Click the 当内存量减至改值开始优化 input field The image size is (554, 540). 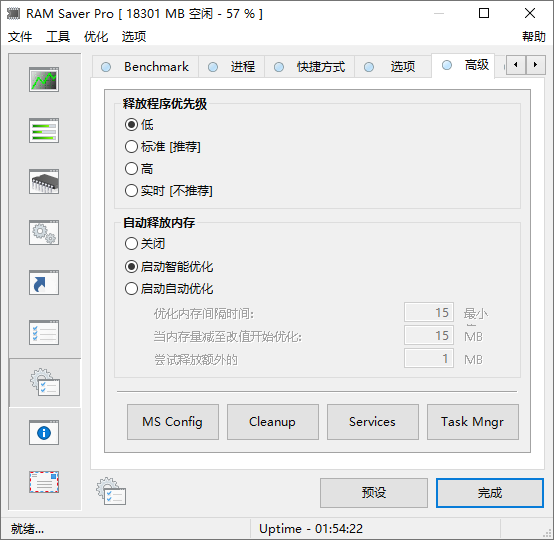pos(429,335)
